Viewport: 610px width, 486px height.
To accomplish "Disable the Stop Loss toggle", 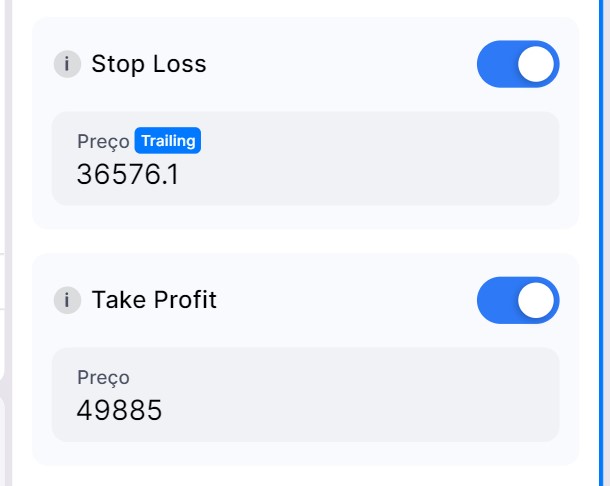I will click(518, 64).
